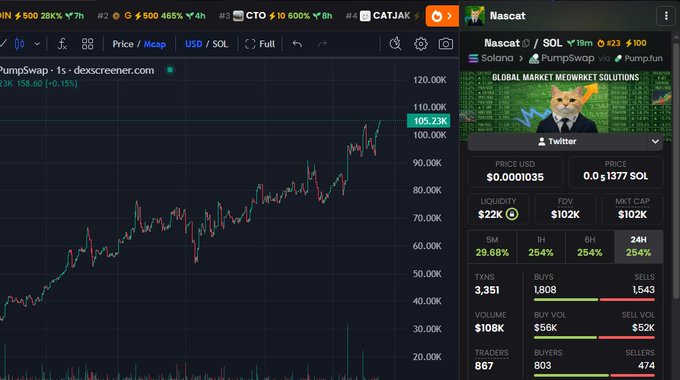Open the PumpSwap DEX link
This screenshot has width=680, height=380.
click(562, 58)
